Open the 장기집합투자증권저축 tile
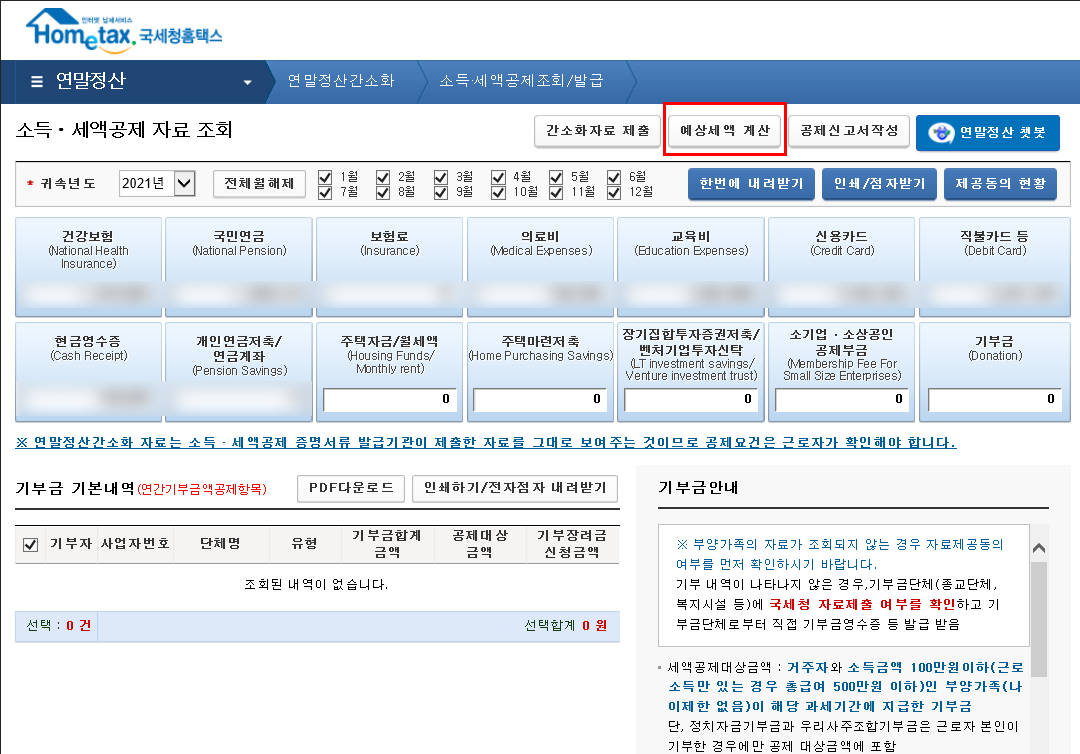The image size is (1080, 754). tap(691, 372)
